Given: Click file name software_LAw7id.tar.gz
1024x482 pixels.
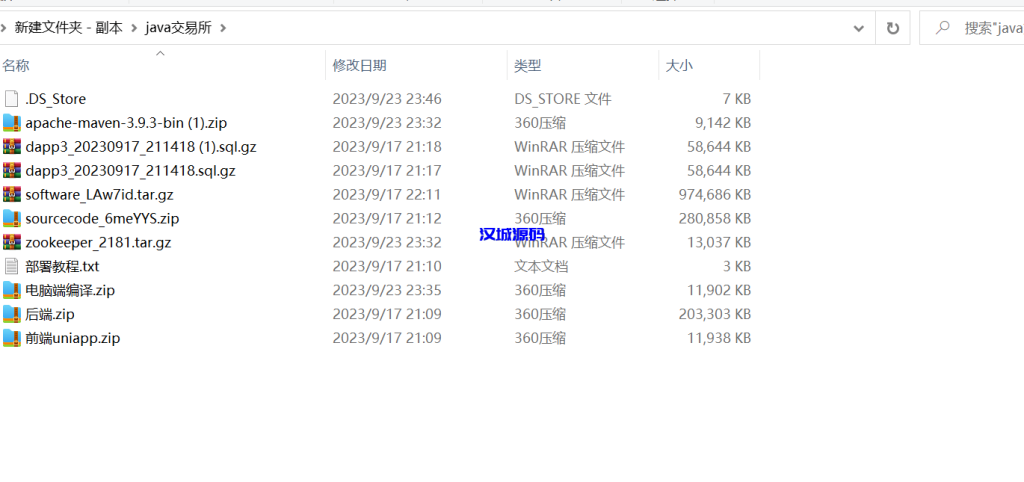Looking at the screenshot, I should pos(99,195).
